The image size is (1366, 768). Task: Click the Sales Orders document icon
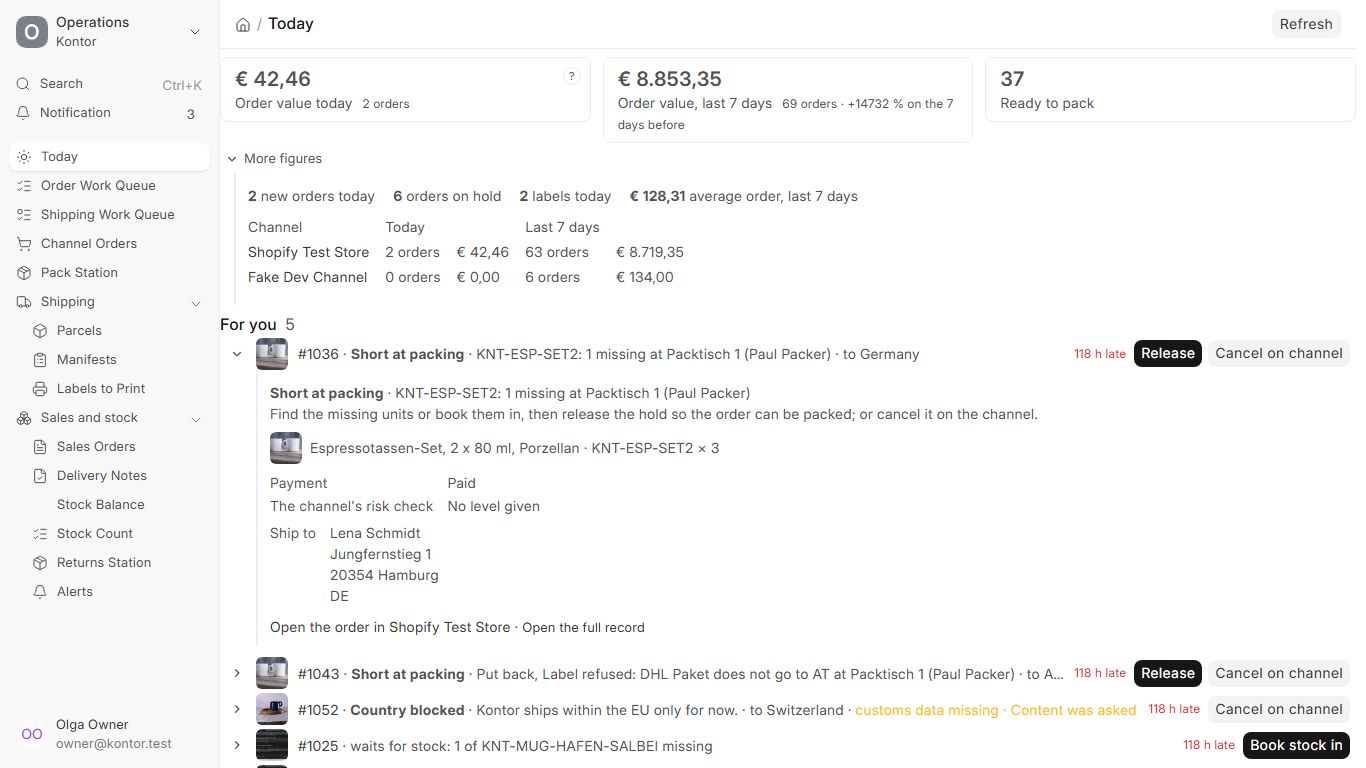coord(40,447)
